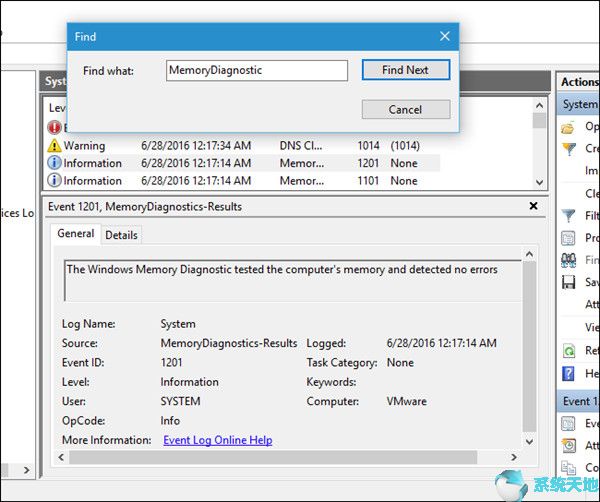Screen dimensions: 600x502
Task: Click Open Saved Log folder icon
Action: pyautogui.click(x=568, y=127)
